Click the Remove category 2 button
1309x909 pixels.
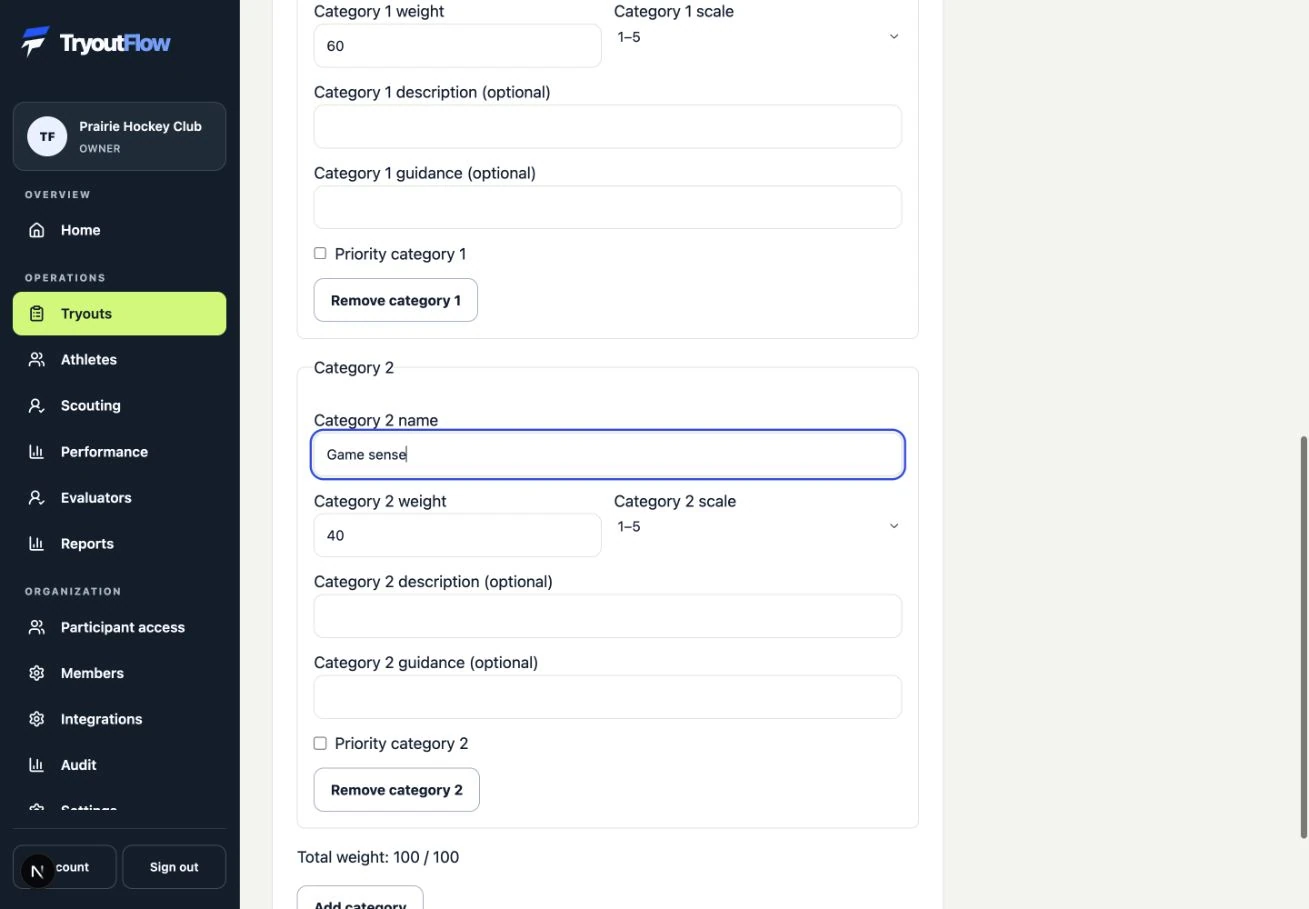(x=397, y=790)
